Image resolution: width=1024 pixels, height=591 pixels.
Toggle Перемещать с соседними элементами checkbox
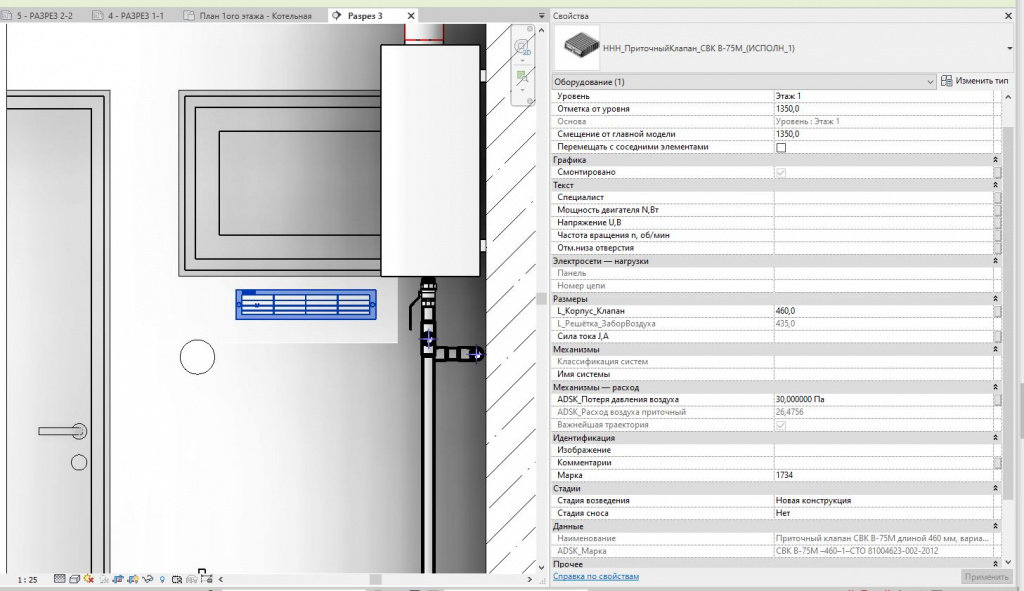coord(781,147)
